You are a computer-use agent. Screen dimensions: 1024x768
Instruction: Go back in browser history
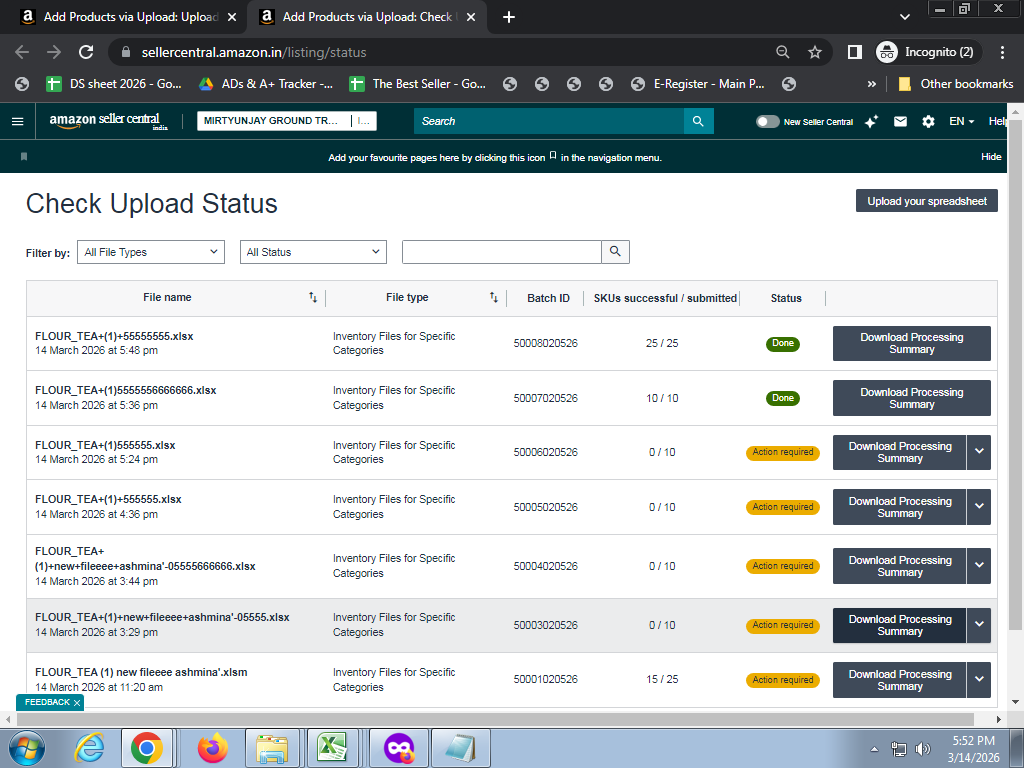tap(22, 52)
